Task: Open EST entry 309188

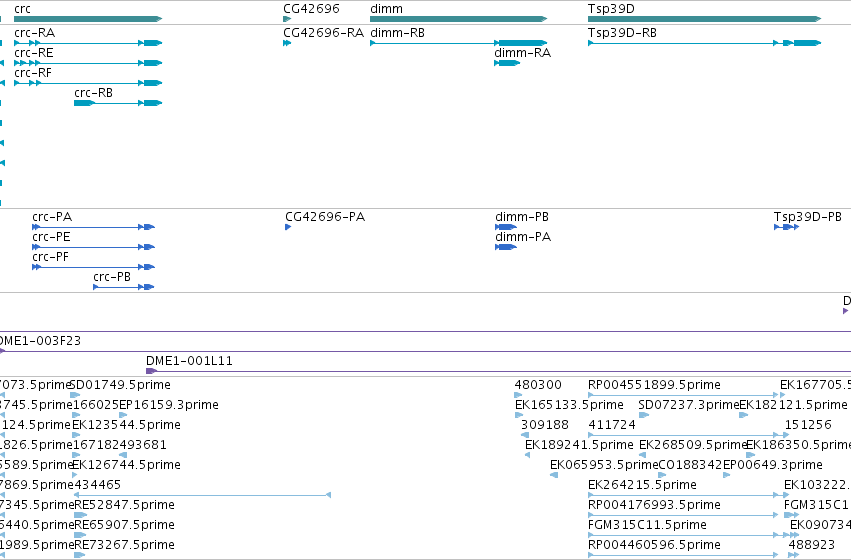Action: coord(545,425)
